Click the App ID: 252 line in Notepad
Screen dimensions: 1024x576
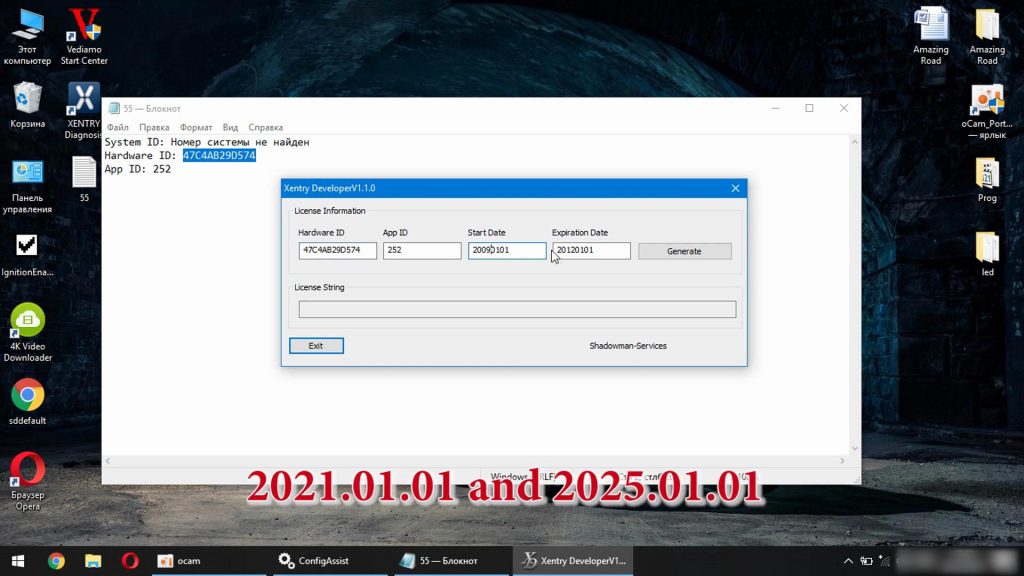pos(138,169)
